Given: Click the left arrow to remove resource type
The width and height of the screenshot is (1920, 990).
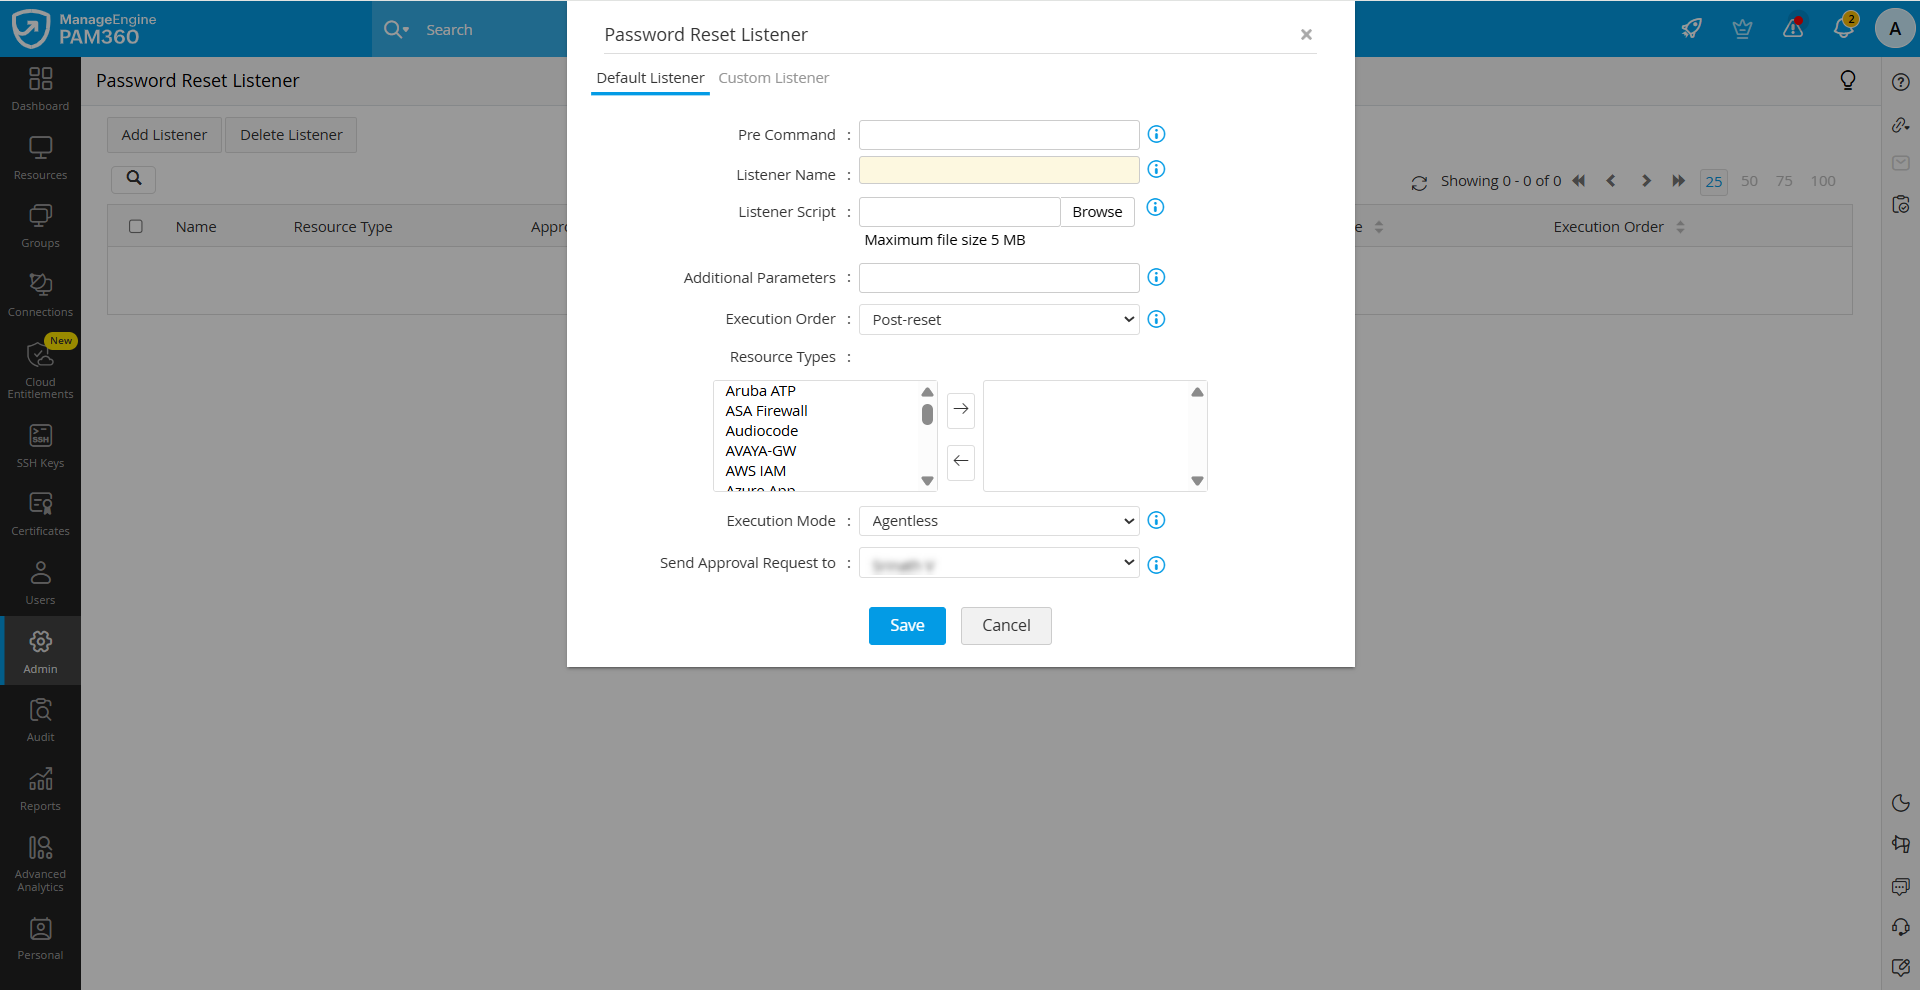Looking at the screenshot, I should click(x=961, y=461).
